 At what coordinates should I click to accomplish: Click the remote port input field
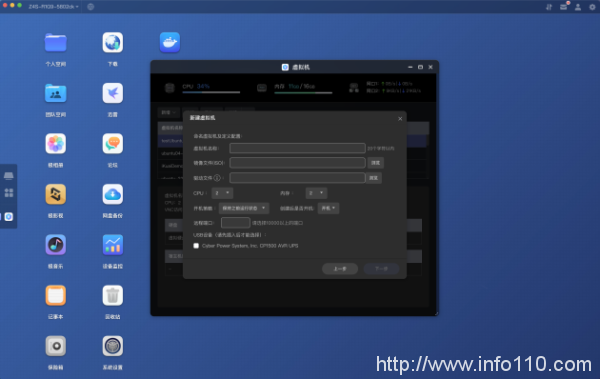pos(235,222)
